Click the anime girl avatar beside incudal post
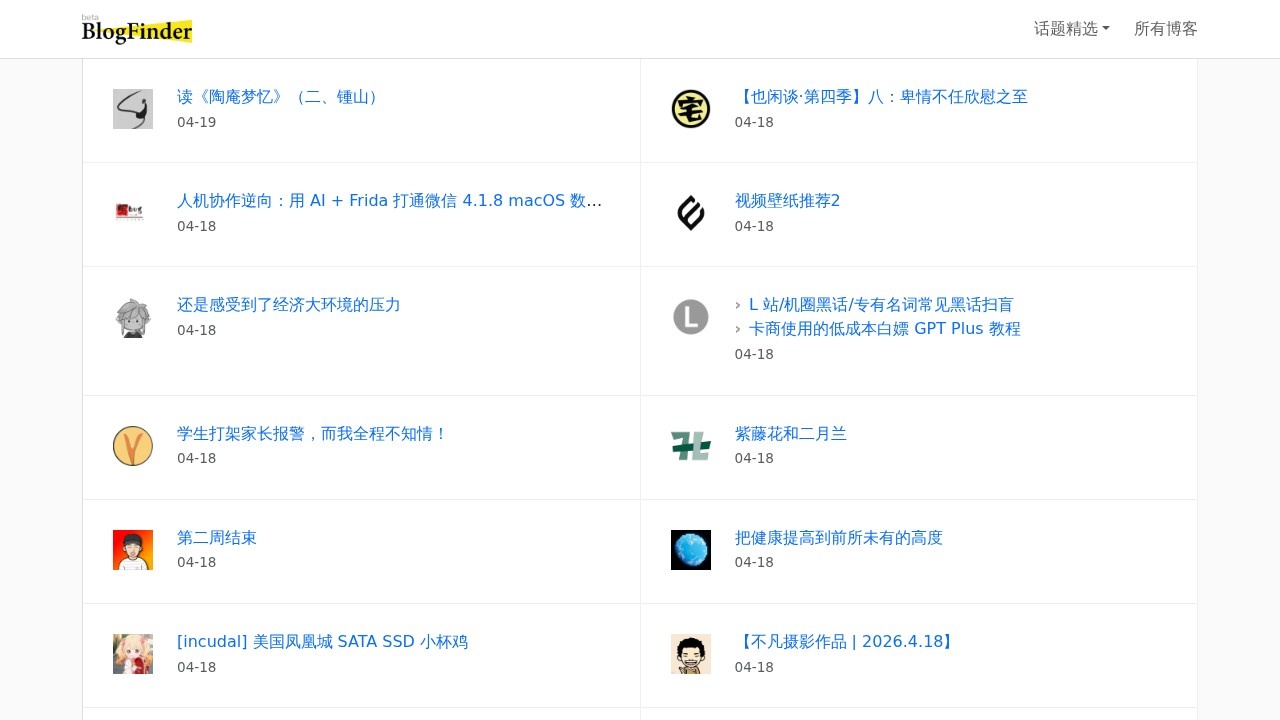1280x720 pixels. (133, 654)
